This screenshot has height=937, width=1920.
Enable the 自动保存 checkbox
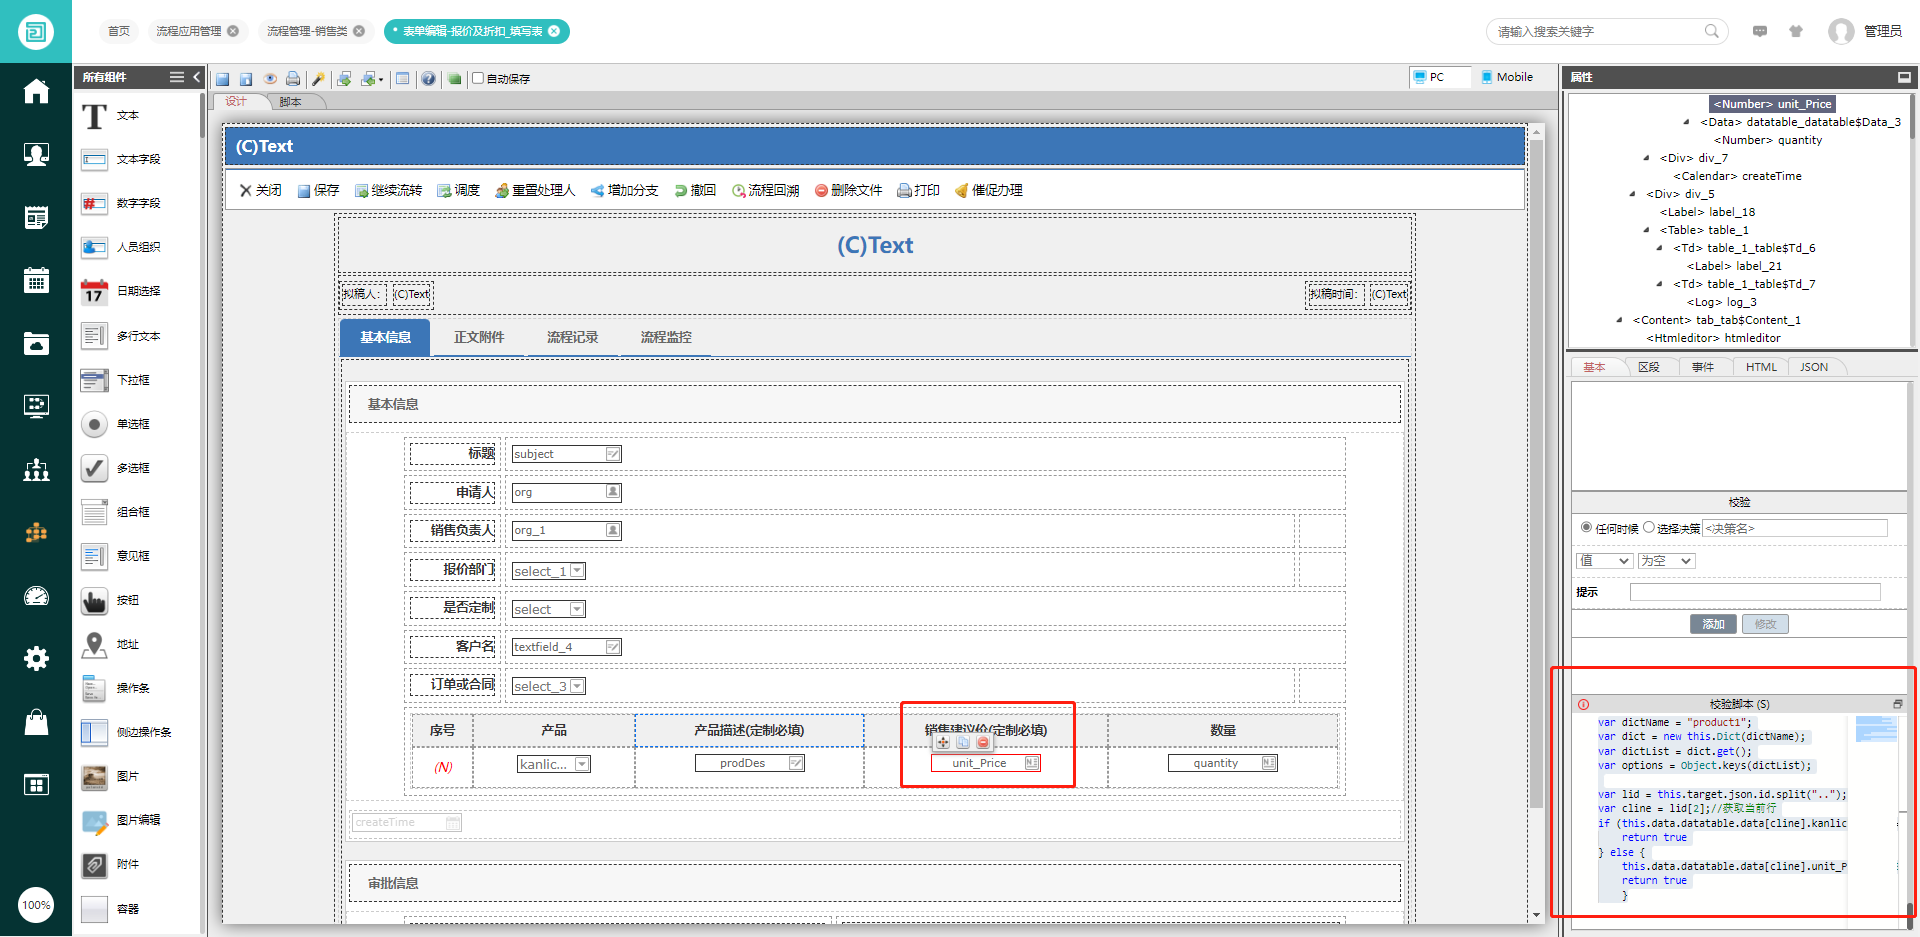[x=478, y=78]
